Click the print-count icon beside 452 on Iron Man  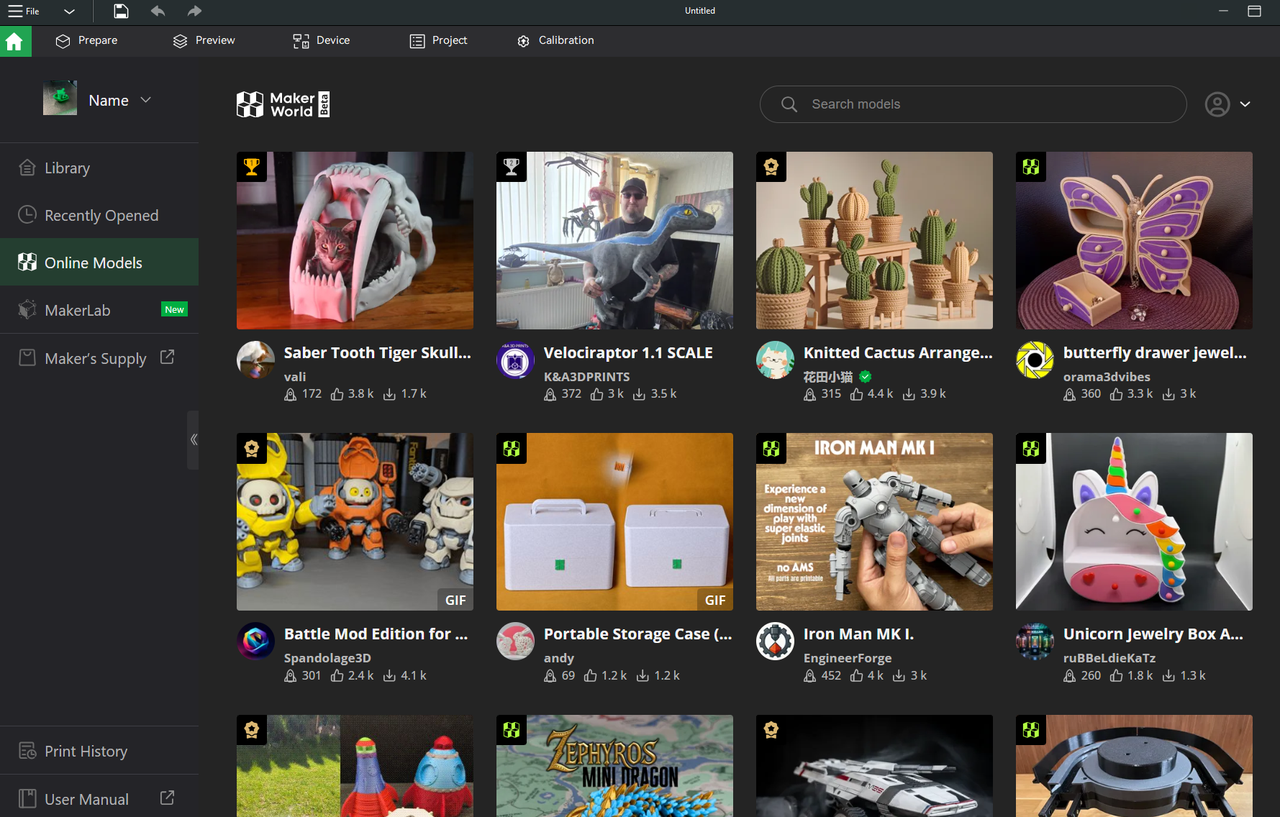click(810, 676)
